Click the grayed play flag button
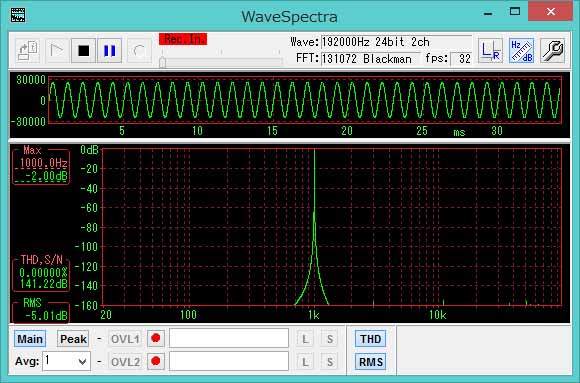Screen dimensions: 580x383 pyautogui.click(x=57, y=51)
